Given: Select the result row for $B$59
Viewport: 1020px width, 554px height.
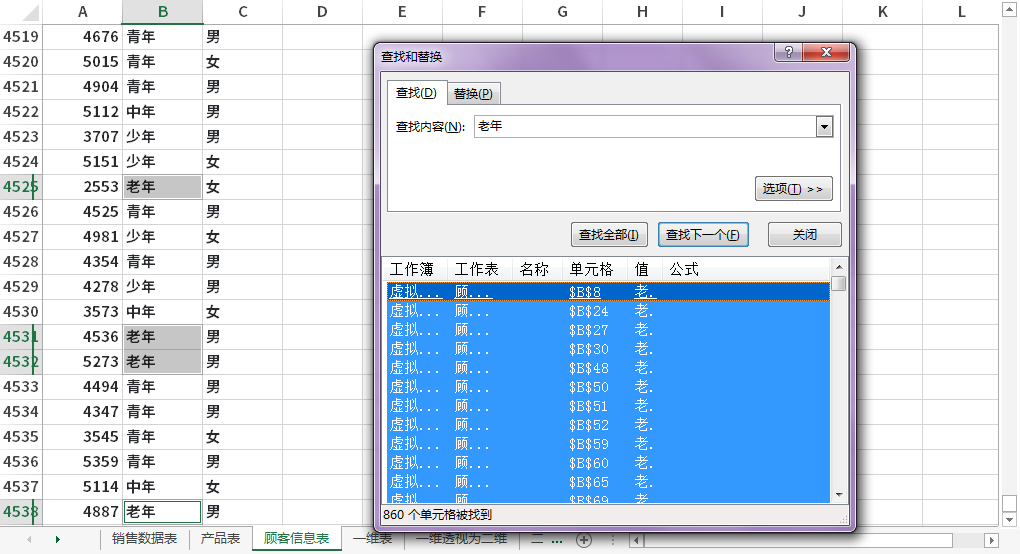Looking at the screenshot, I should click(x=608, y=444).
